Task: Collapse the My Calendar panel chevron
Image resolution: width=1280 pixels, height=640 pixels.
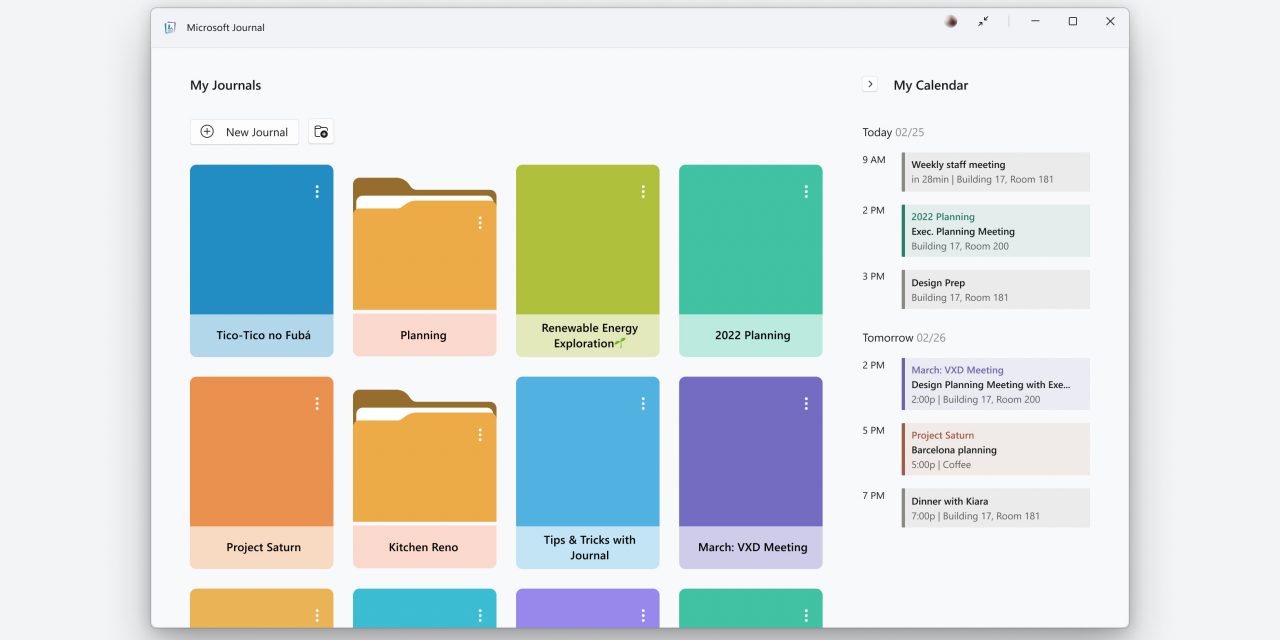Action: coord(870,85)
